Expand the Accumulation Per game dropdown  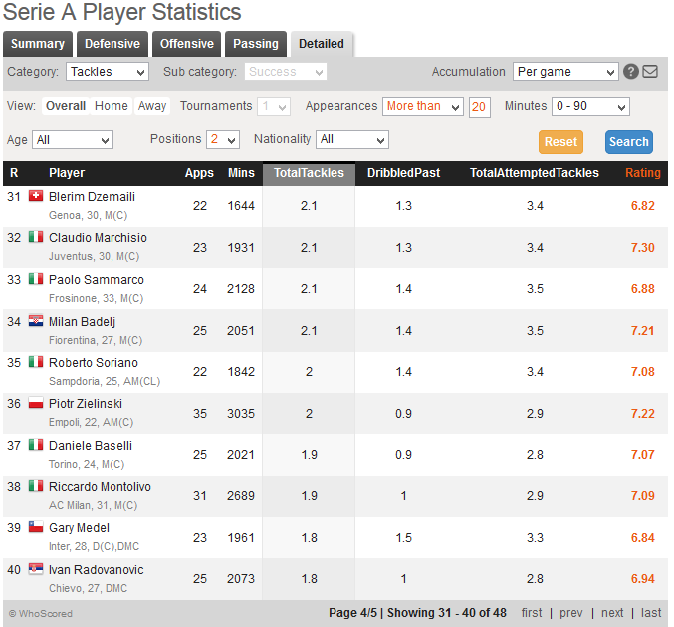pos(566,72)
